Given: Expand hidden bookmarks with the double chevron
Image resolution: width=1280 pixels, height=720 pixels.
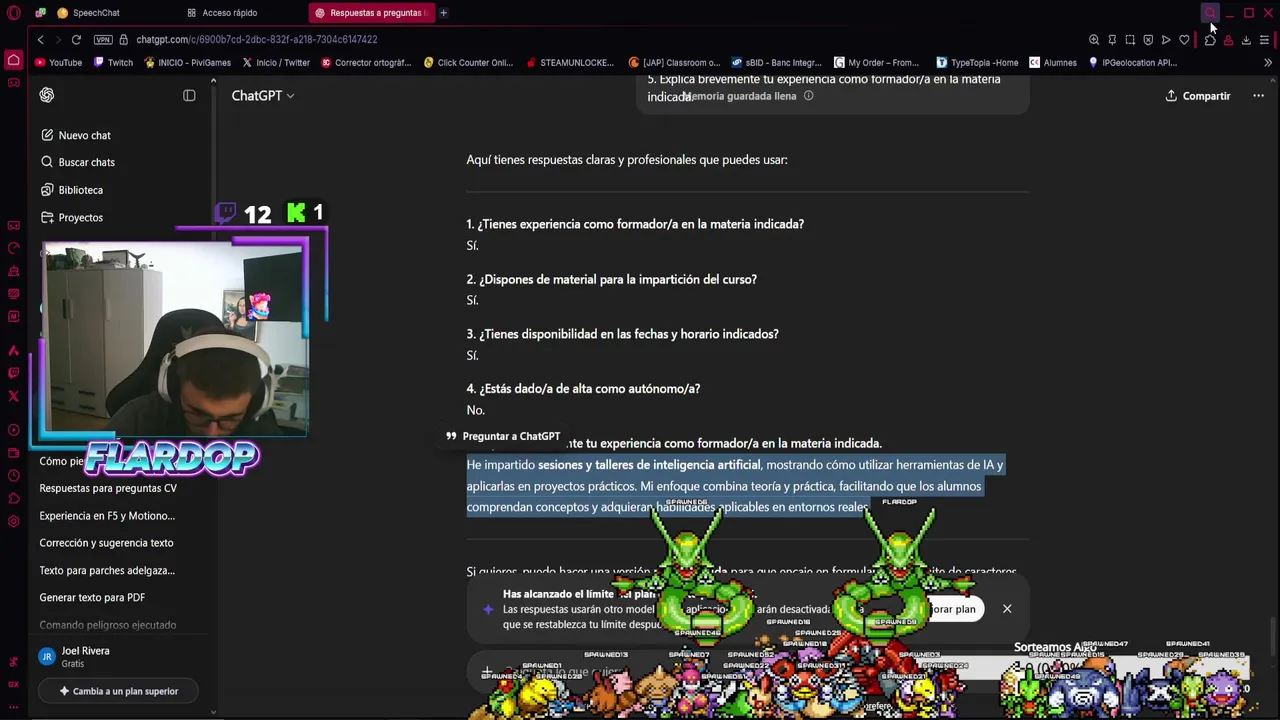Looking at the screenshot, I should (1268, 62).
